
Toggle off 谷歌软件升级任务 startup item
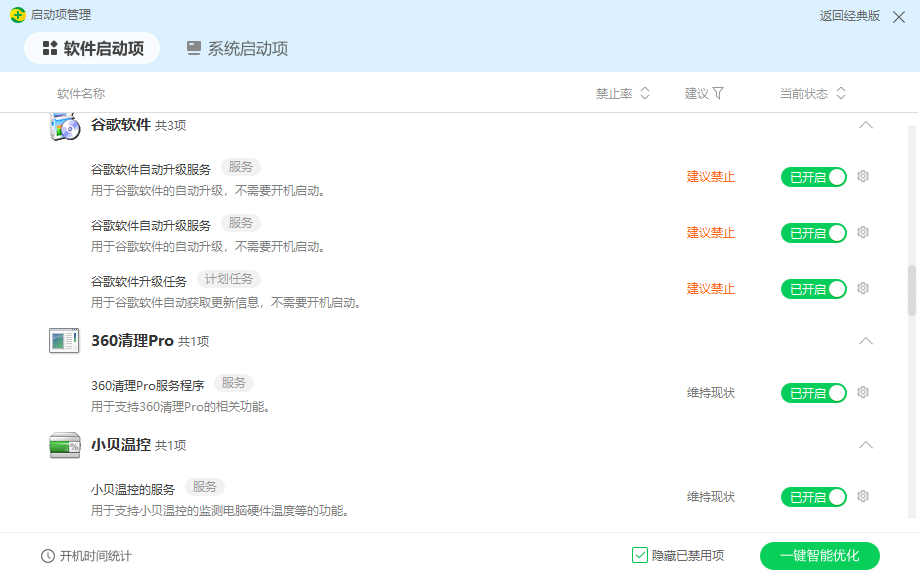point(813,288)
